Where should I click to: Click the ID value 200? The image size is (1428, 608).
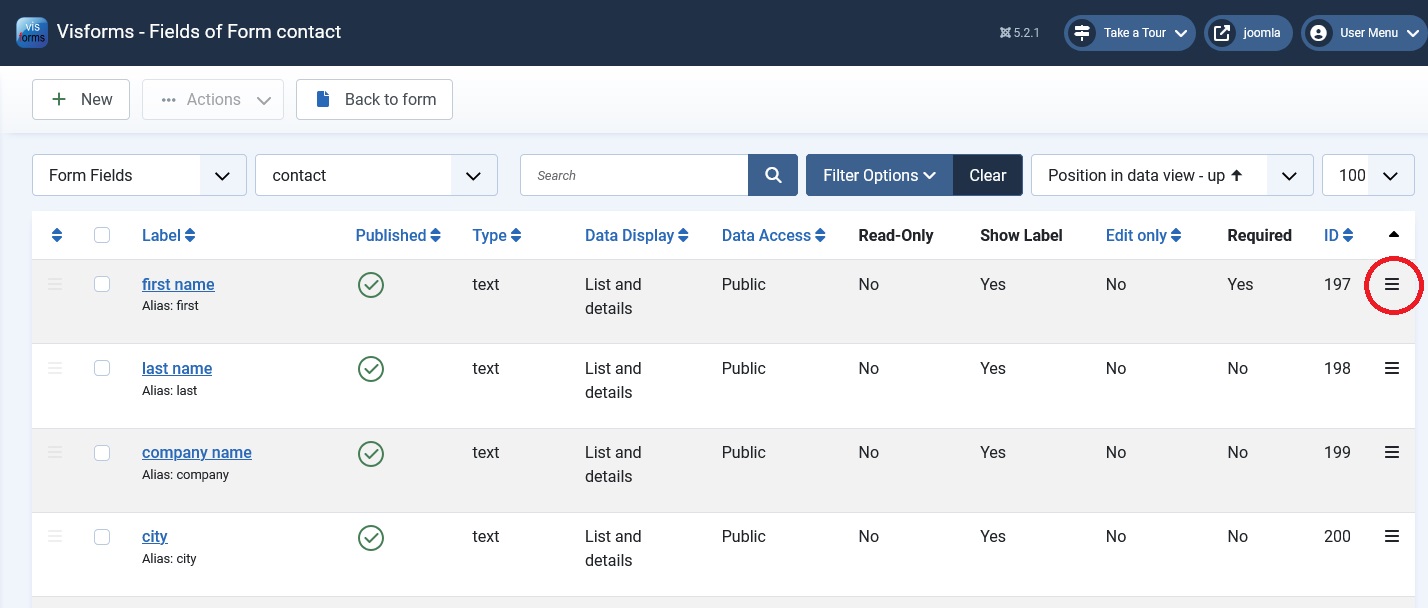tap(1337, 536)
